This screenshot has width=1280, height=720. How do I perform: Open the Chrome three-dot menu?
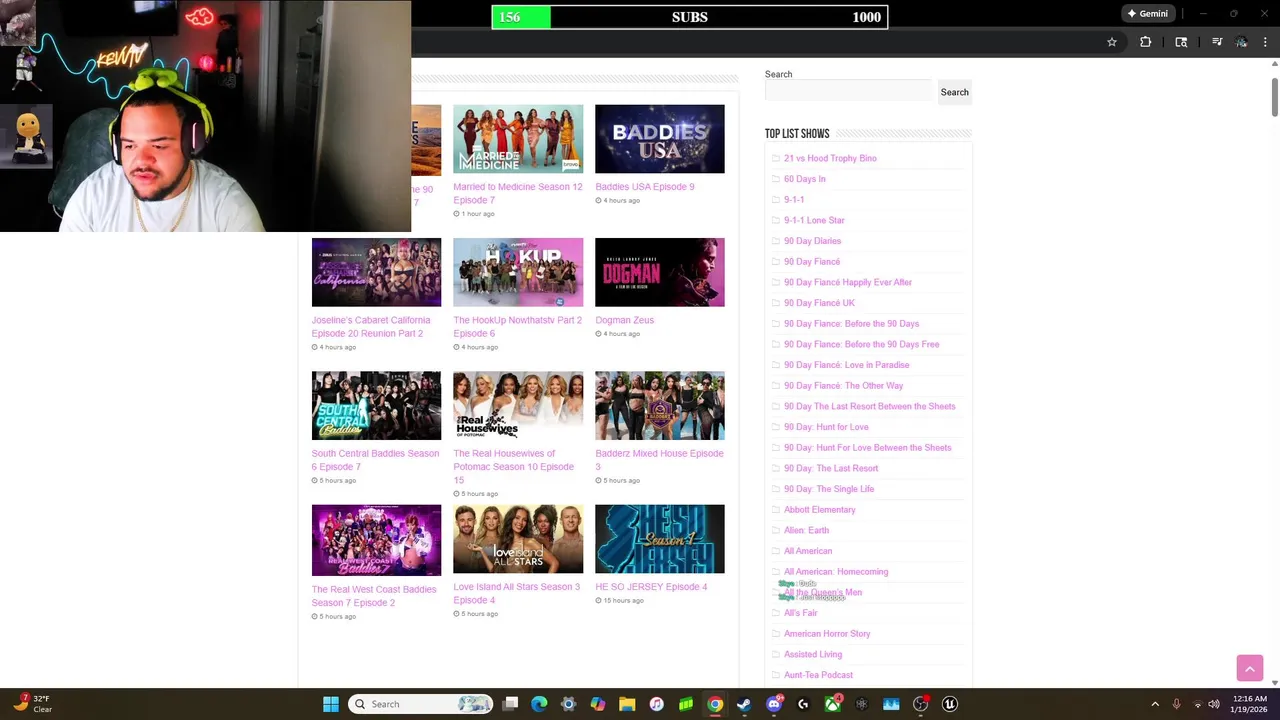pyautogui.click(x=1266, y=42)
